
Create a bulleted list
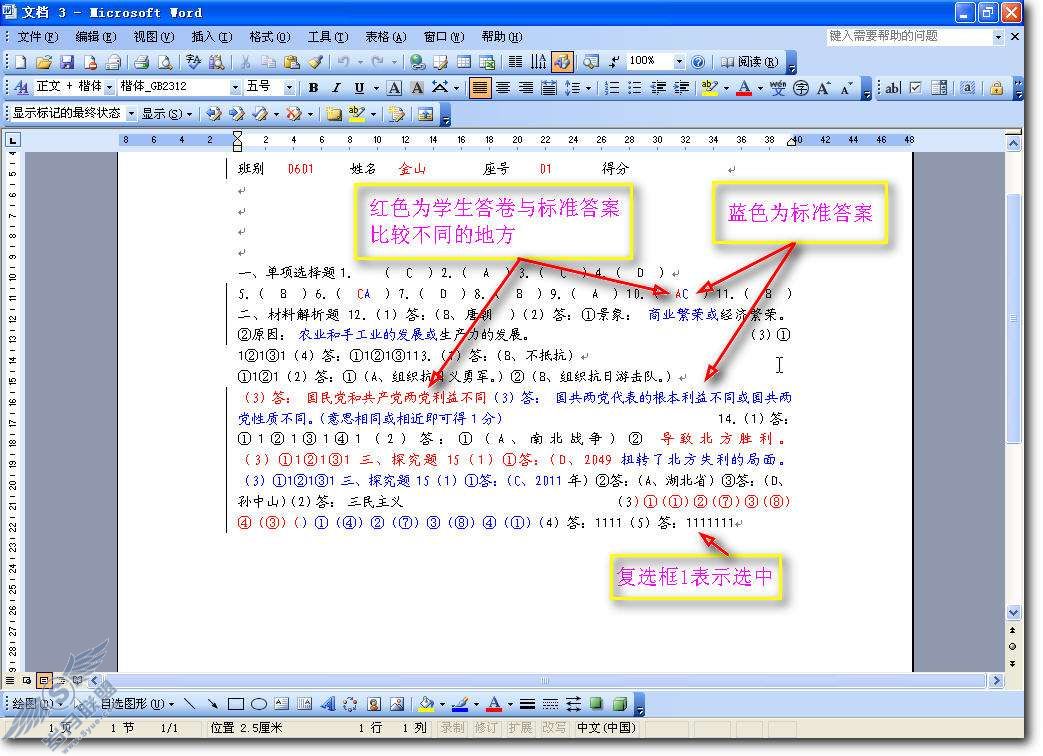635,87
